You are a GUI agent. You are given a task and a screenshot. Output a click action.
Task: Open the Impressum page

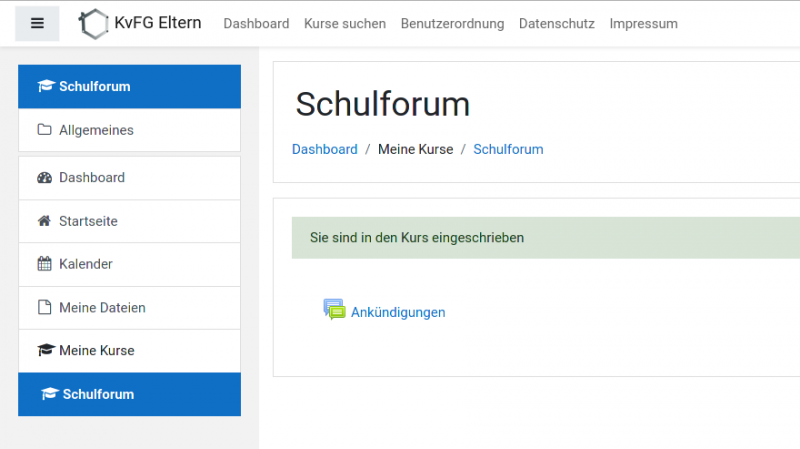(x=643, y=23)
